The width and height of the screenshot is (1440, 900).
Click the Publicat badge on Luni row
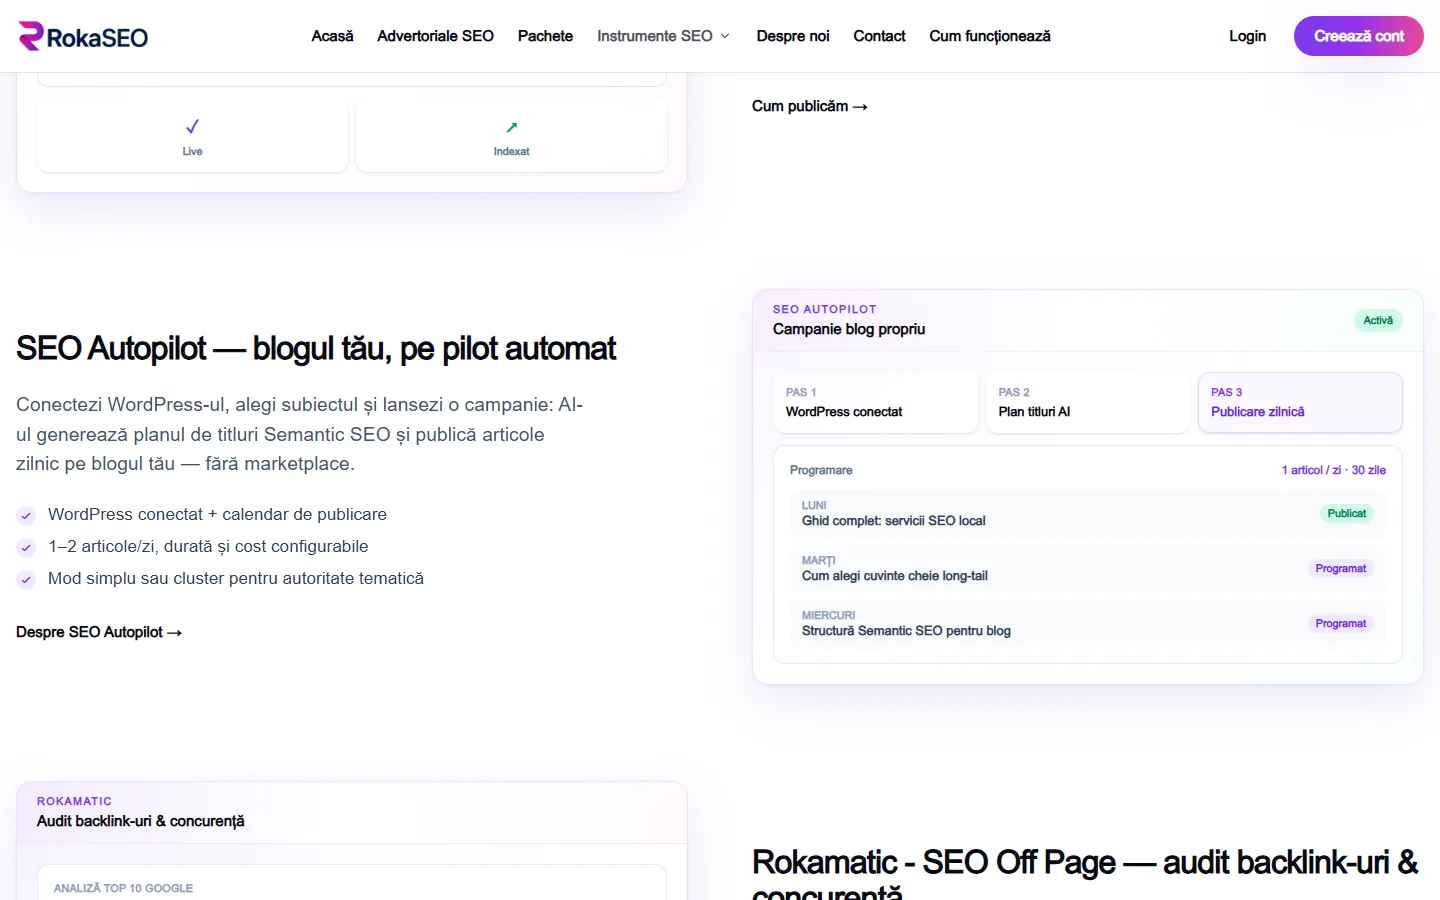pyautogui.click(x=1347, y=514)
